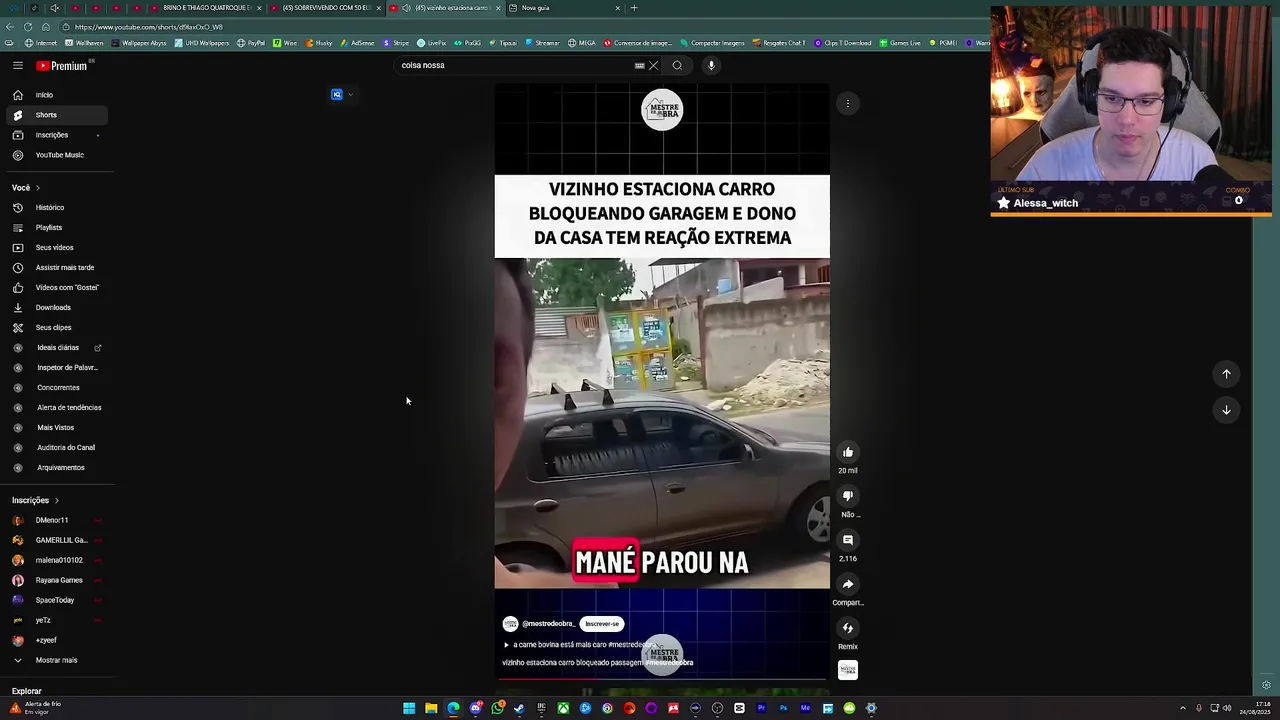Image resolution: width=1280 pixels, height=720 pixels.
Task: Open the on-screen keyboard icon in search
Action: pyautogui.click(x=639, y=66)
